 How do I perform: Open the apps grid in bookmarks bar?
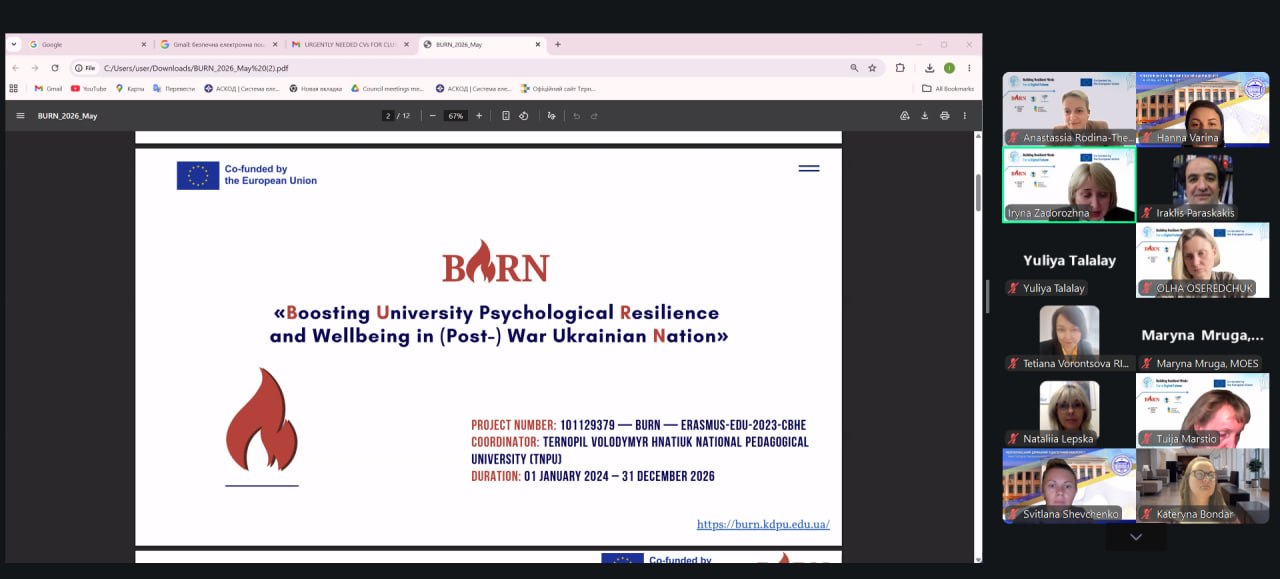point(14,88)
